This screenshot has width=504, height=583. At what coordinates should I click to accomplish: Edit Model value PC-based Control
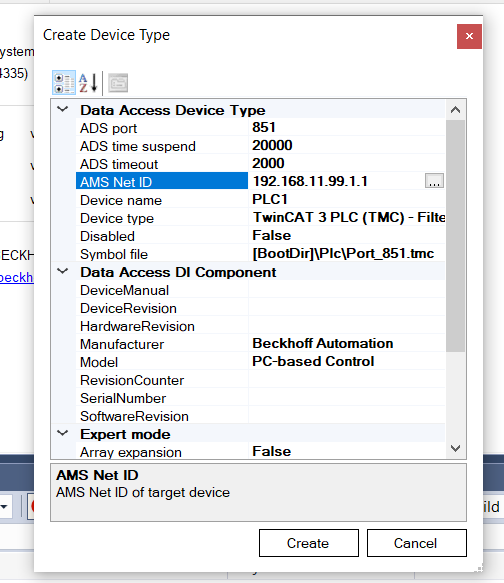coord(346,362)
